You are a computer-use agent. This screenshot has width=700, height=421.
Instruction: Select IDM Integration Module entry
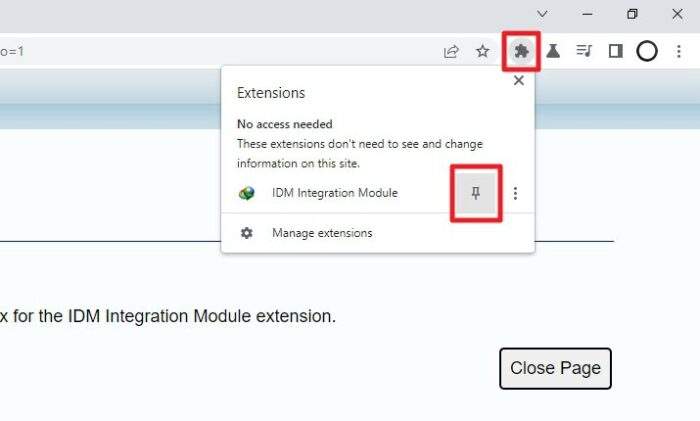(334, 193)
